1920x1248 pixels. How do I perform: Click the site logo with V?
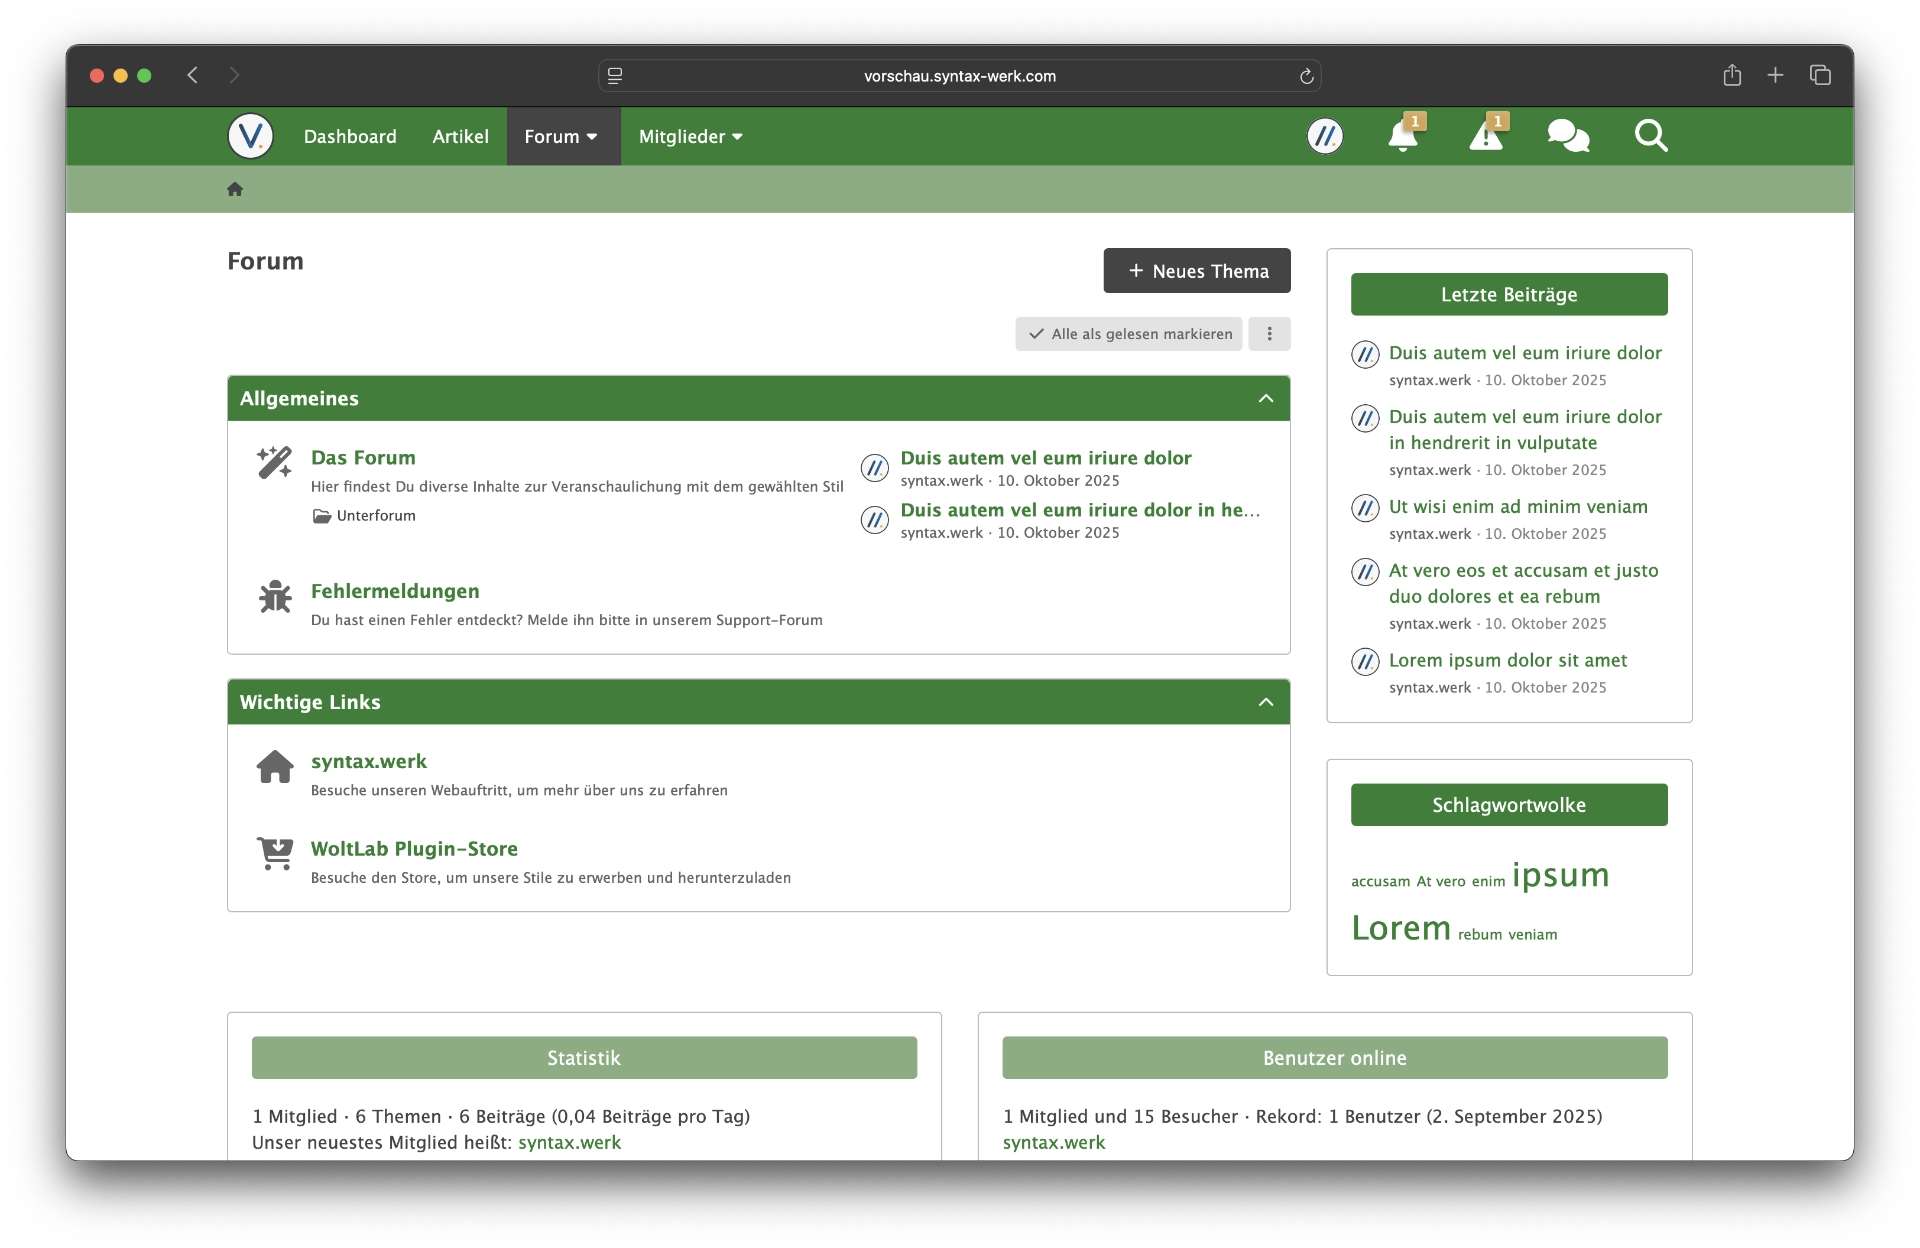coord(250,136)
